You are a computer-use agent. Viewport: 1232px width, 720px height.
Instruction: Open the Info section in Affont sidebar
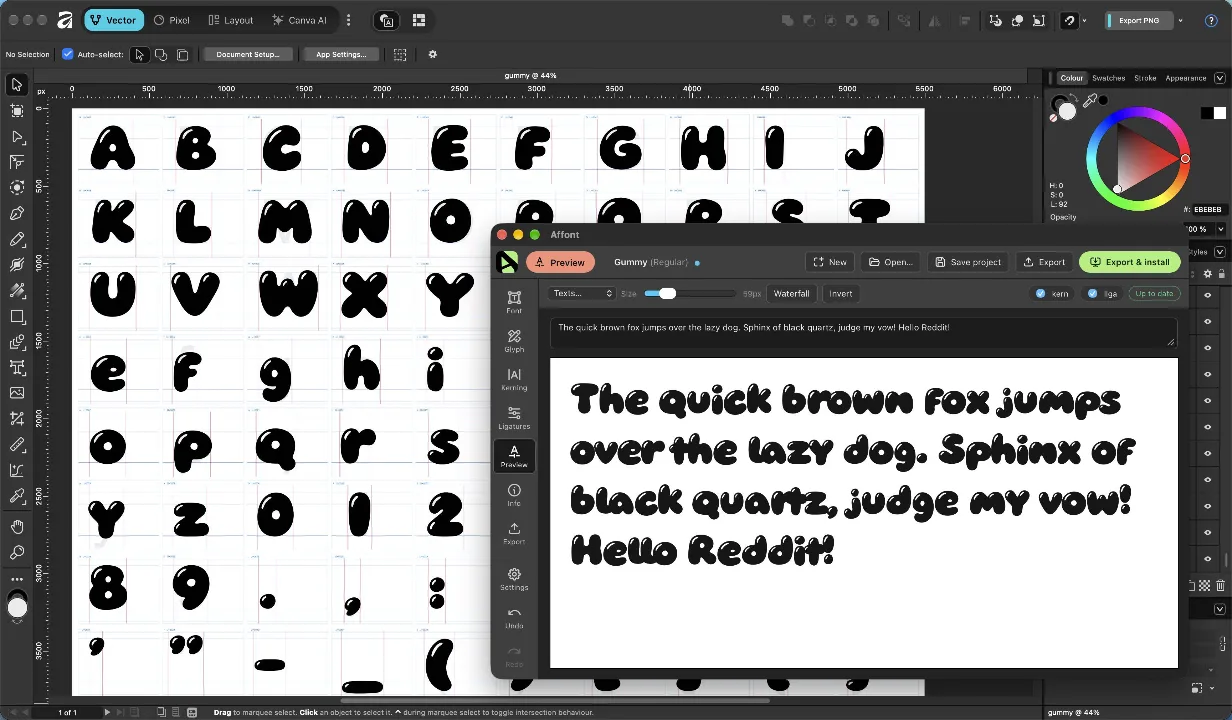(x=514, y=495)
